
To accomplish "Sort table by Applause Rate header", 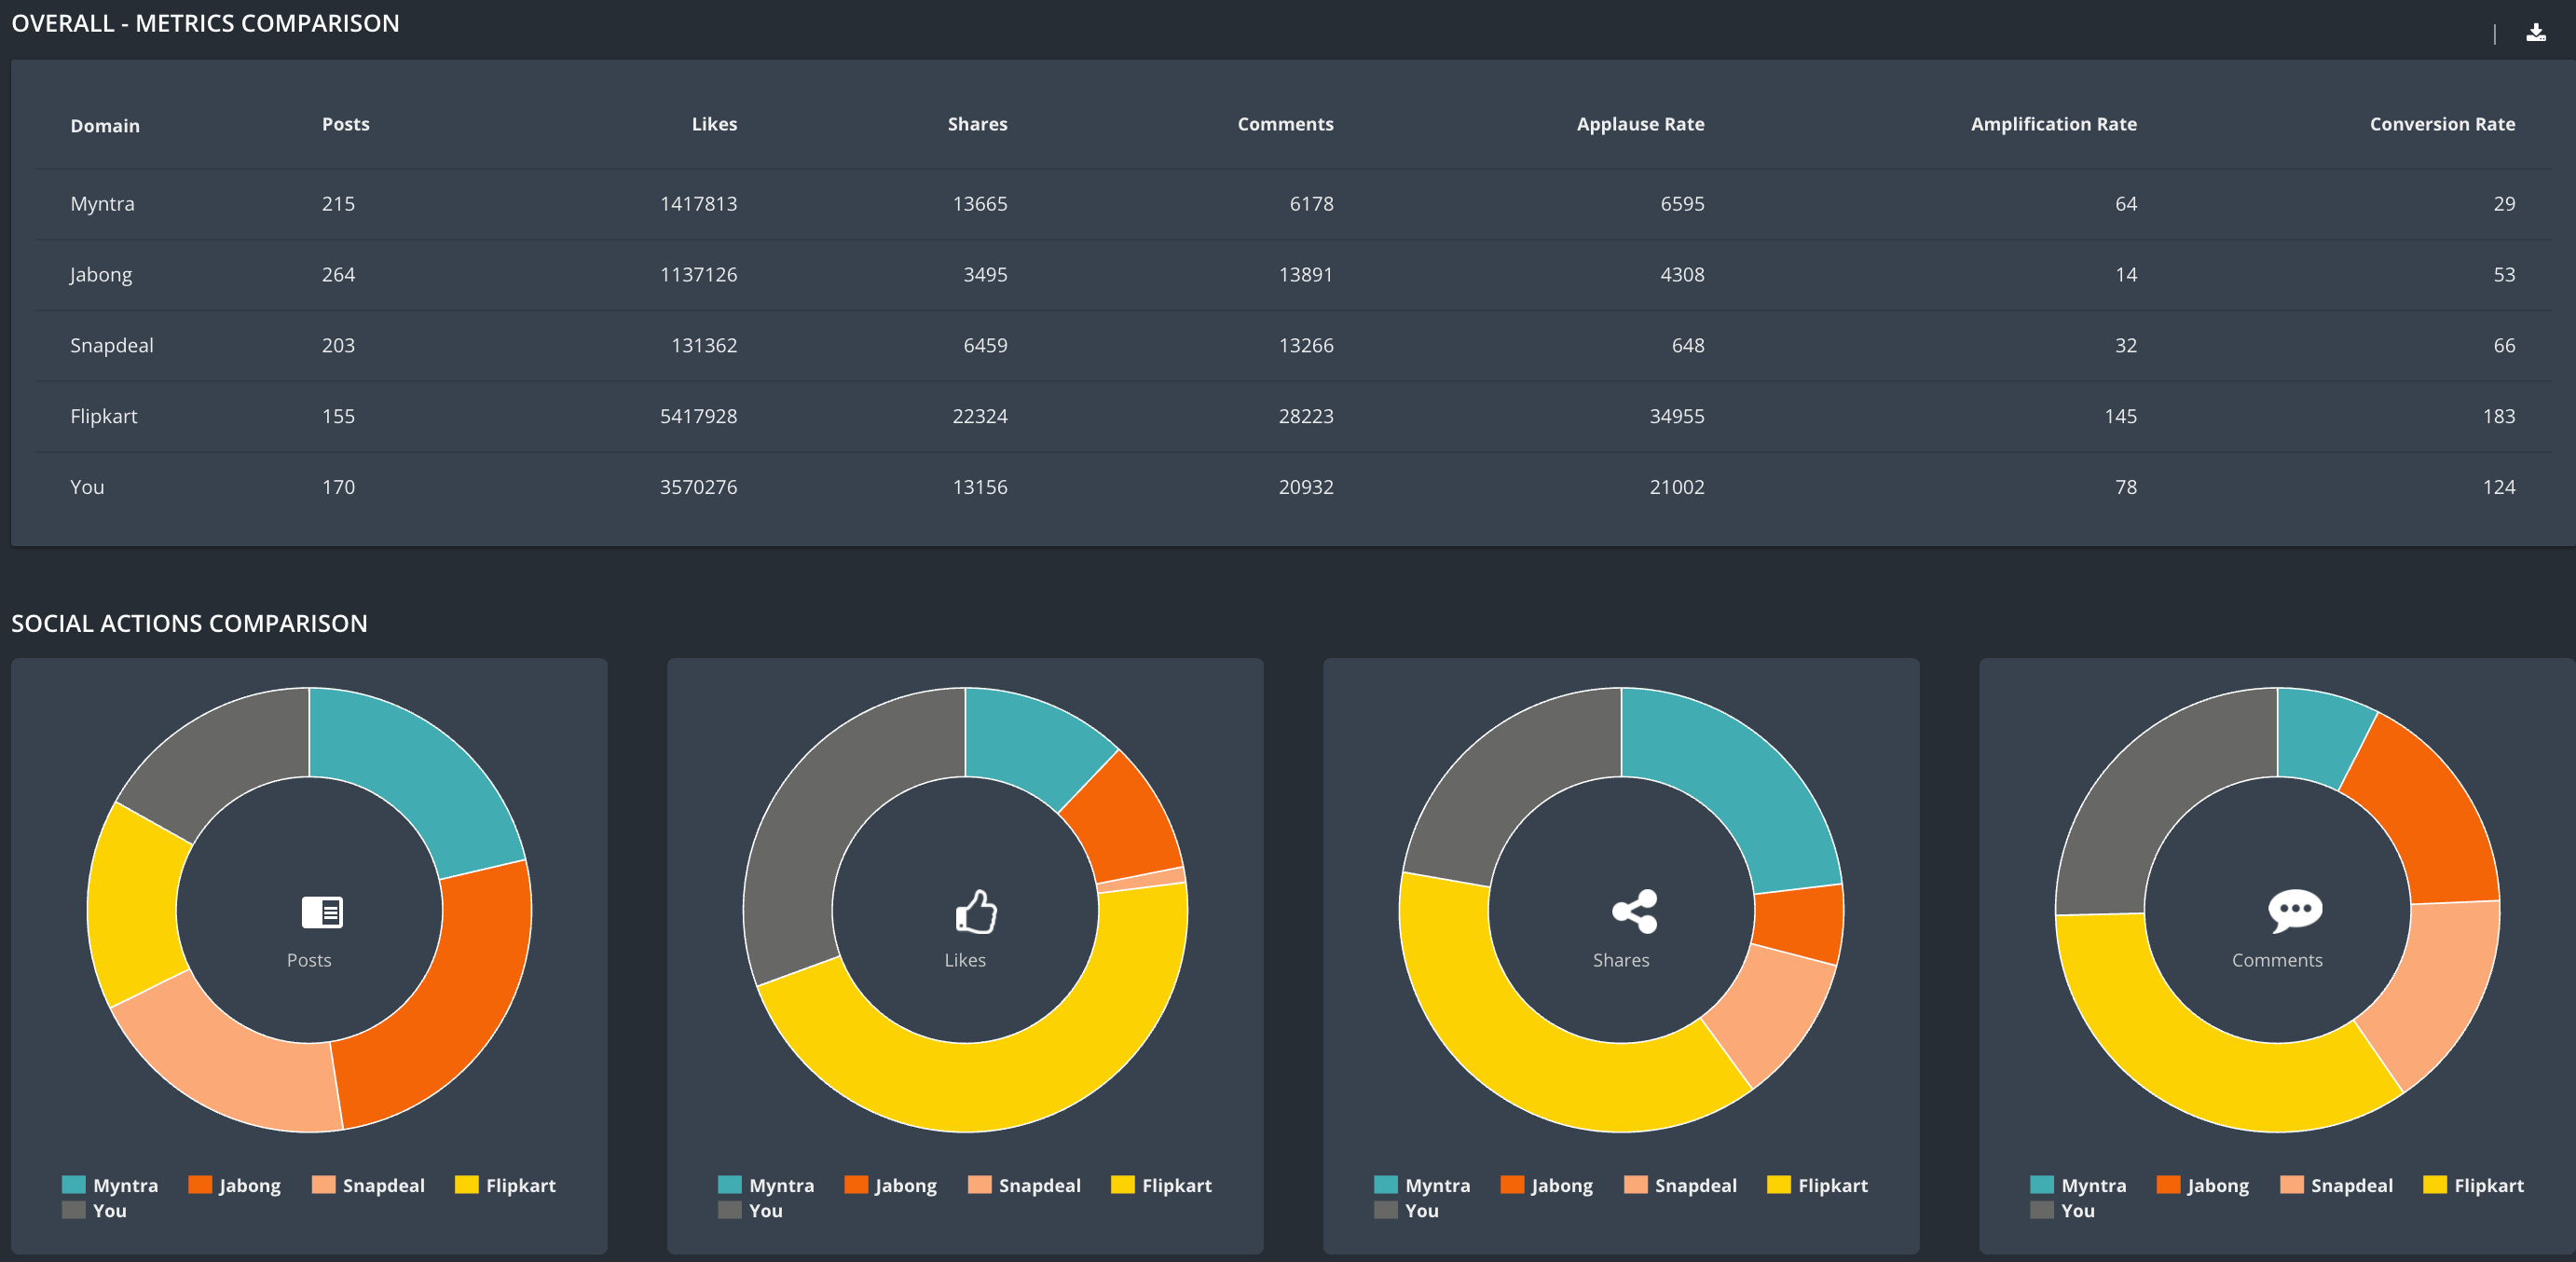I will pyautogui.click(x=1640, y=124).
